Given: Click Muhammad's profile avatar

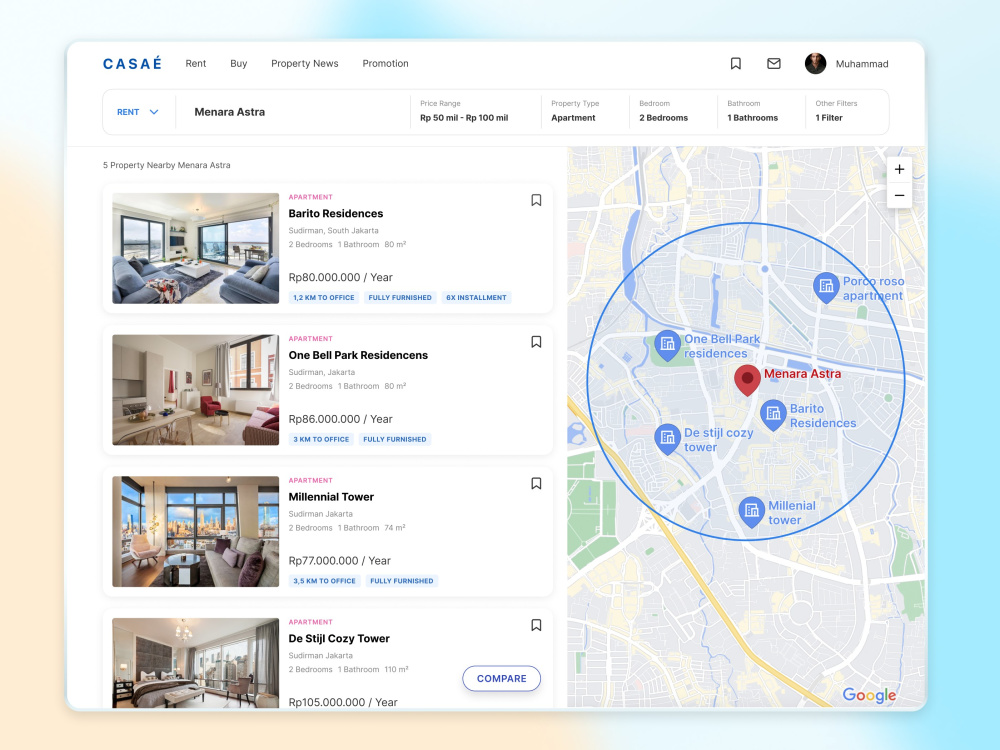Looking at the screenshot, I should point(815,64).
